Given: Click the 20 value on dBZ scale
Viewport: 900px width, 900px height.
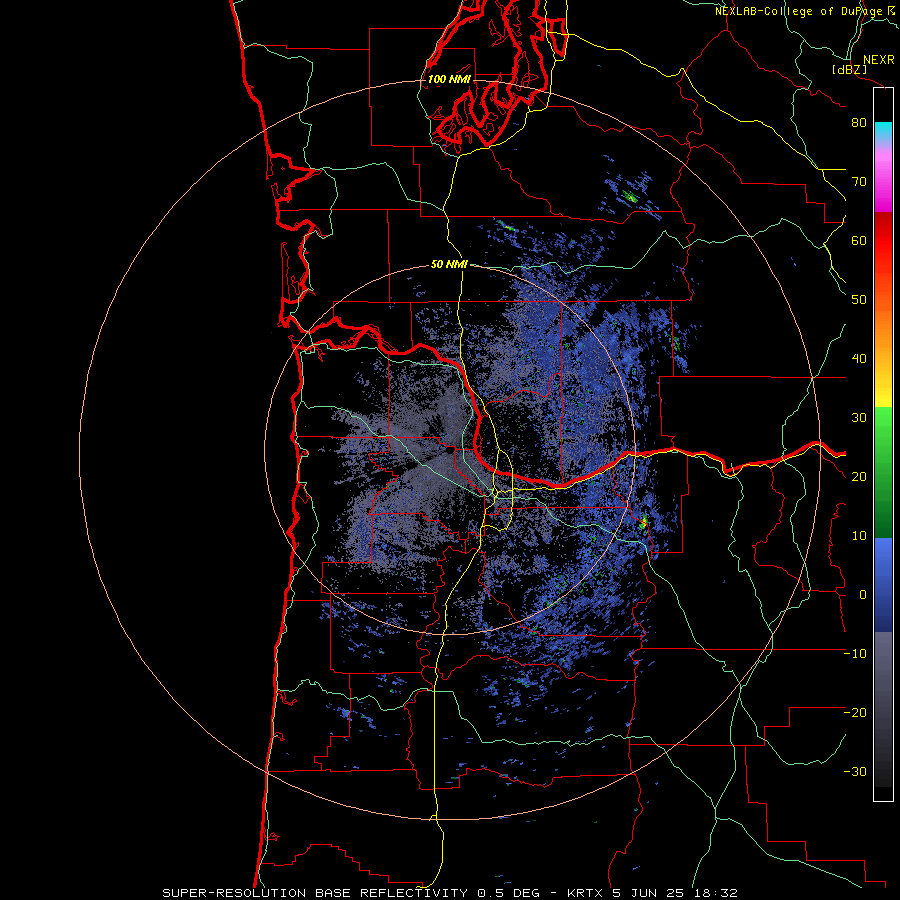Looking at the screenshot, I should coord(859,476).
